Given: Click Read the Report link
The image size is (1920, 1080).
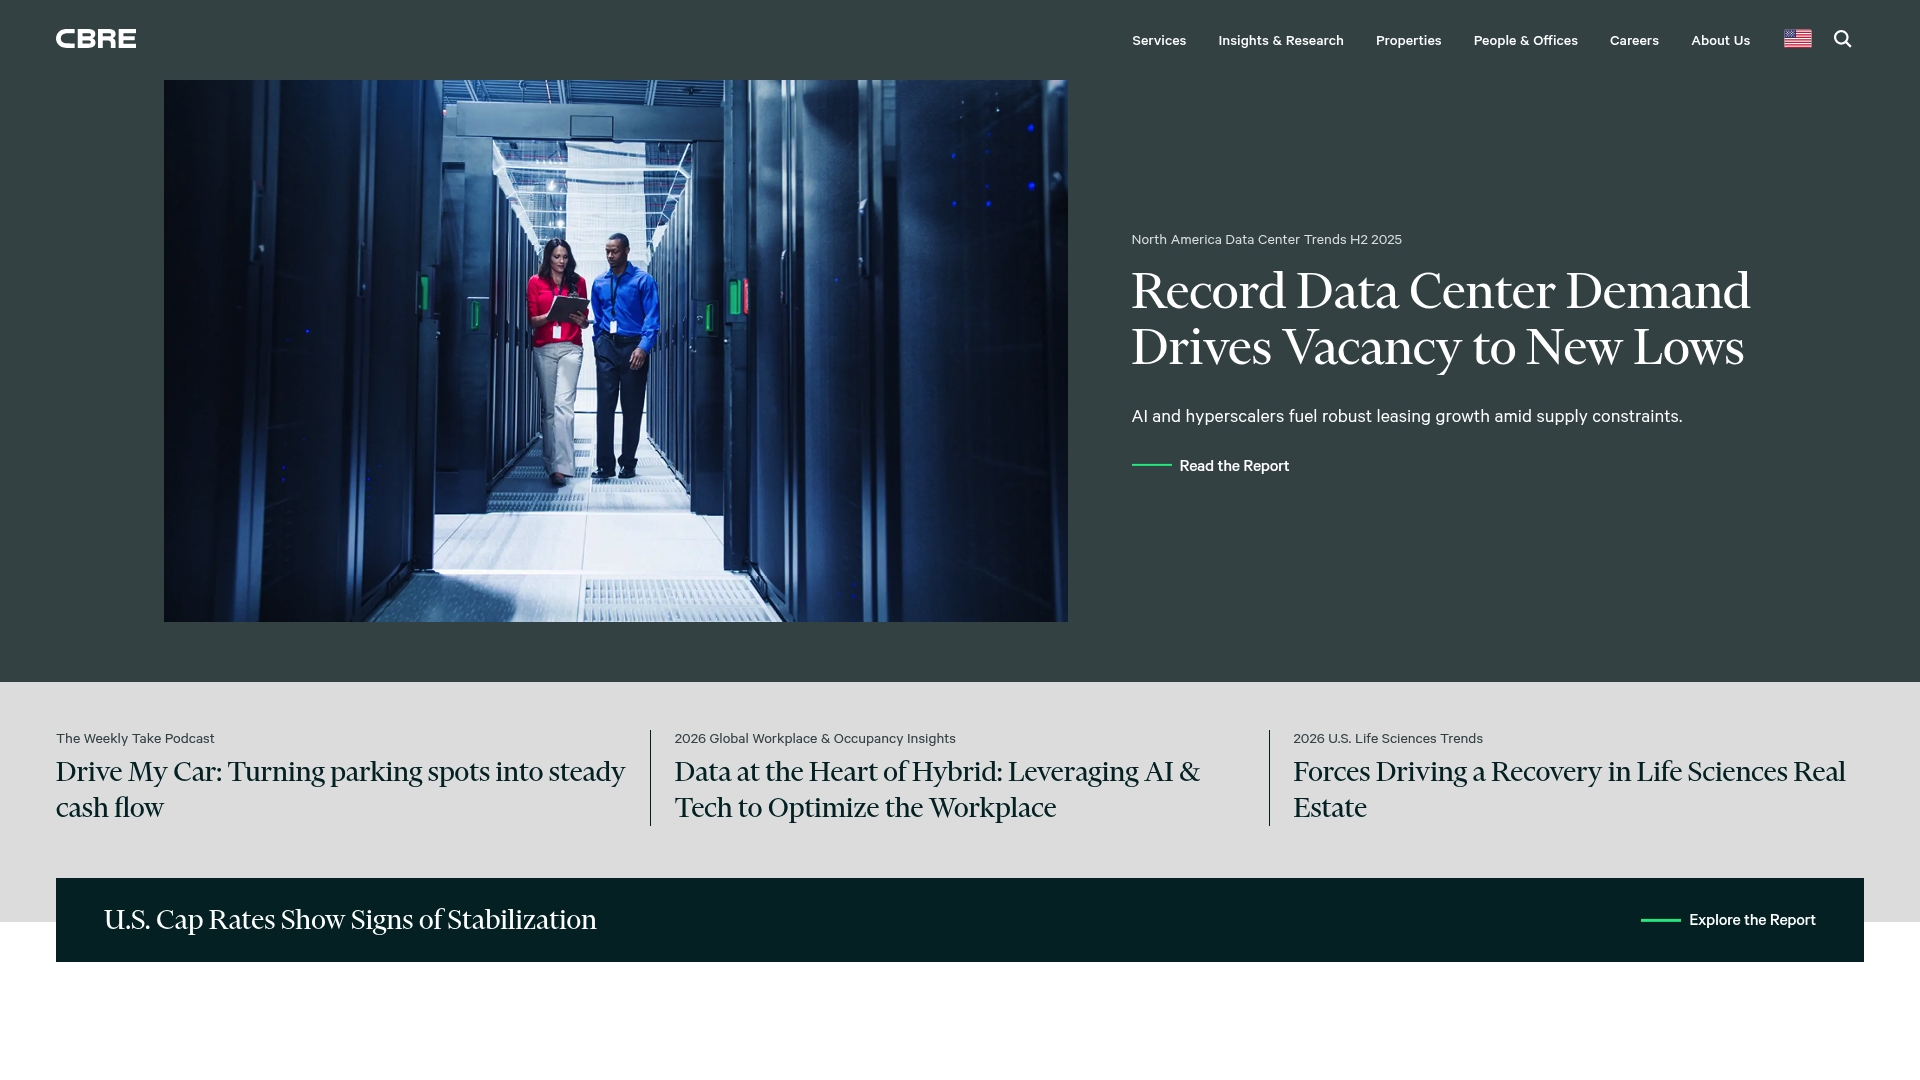Looking at the screenshot, I should (x=1233, y=466).
